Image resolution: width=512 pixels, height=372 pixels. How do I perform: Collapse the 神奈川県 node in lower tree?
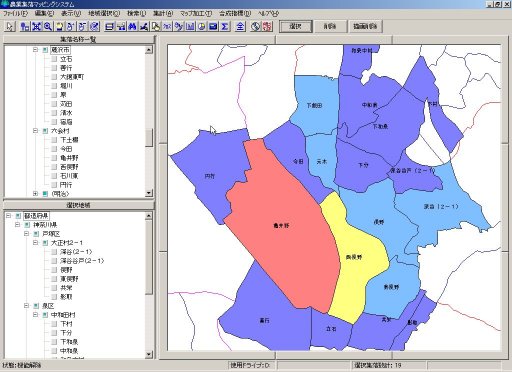point(18,225)
